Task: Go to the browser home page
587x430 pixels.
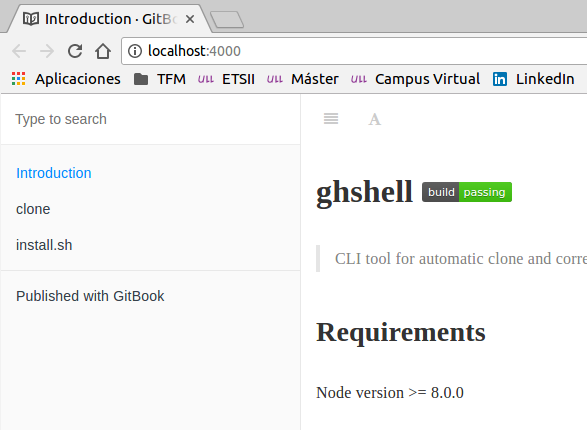Action: tap(103, 51)
